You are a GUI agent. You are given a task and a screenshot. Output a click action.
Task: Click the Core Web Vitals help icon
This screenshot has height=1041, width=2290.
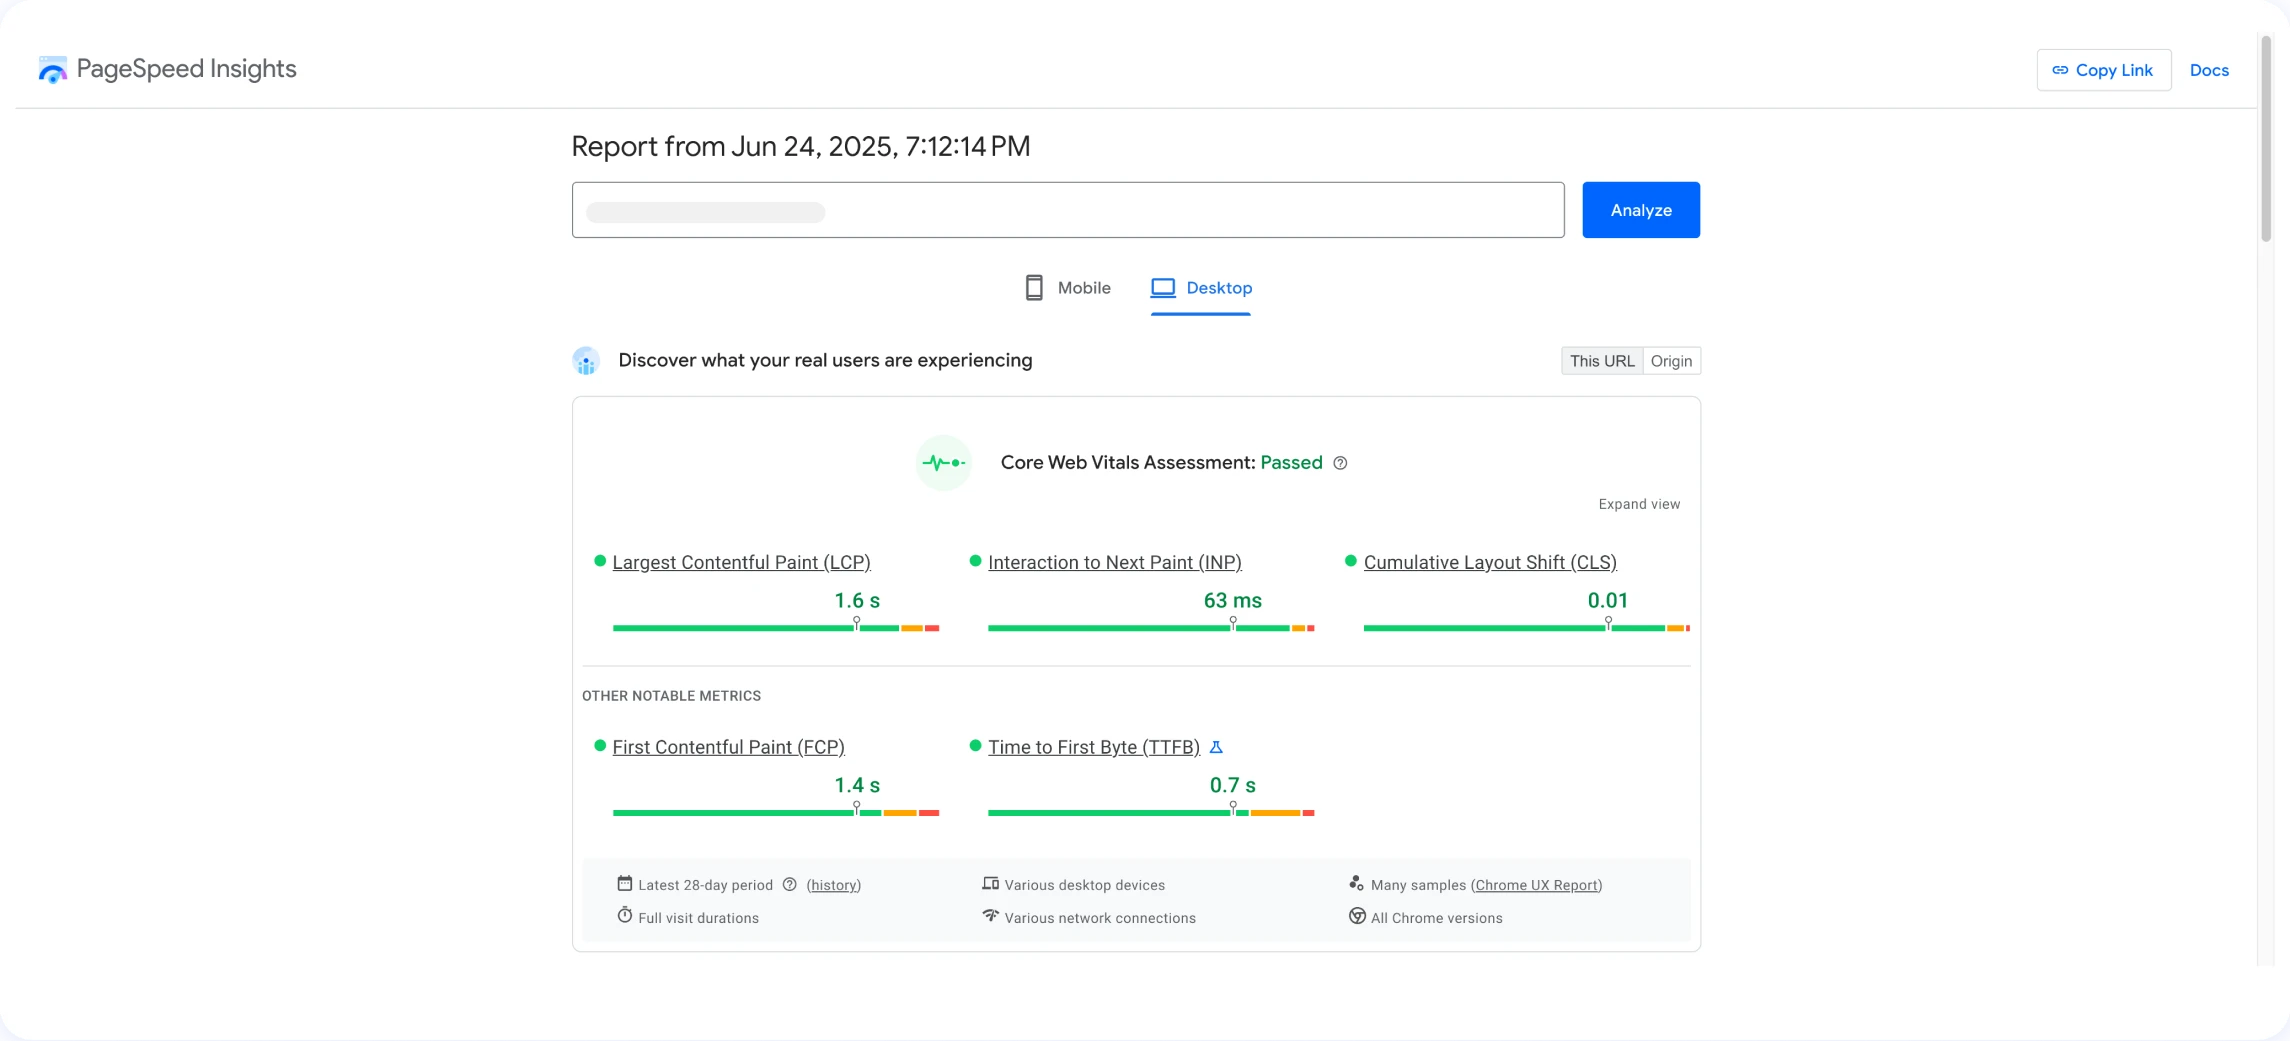coord(1340,463)
